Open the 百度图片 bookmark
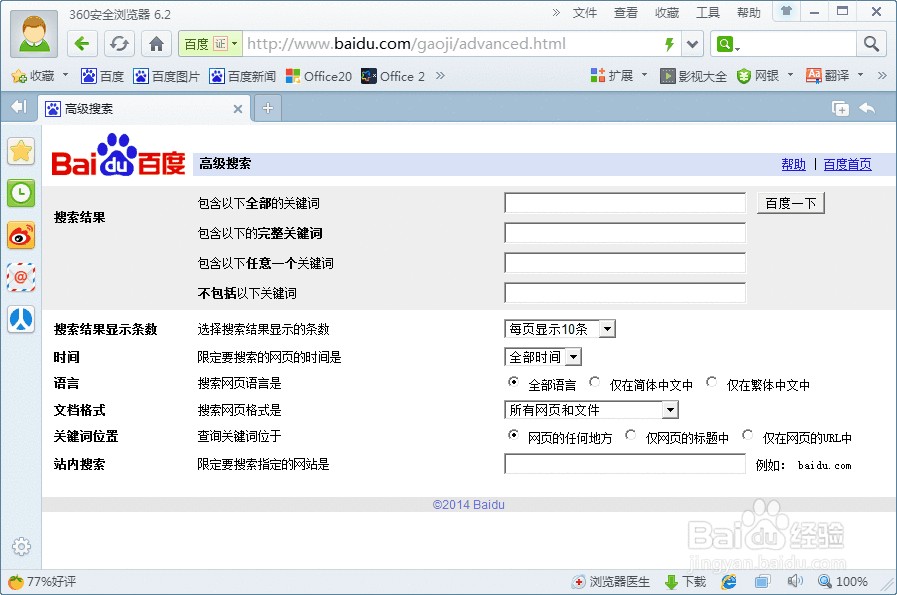Viewport: 897px width, 595px height. [x=166, y=76]
